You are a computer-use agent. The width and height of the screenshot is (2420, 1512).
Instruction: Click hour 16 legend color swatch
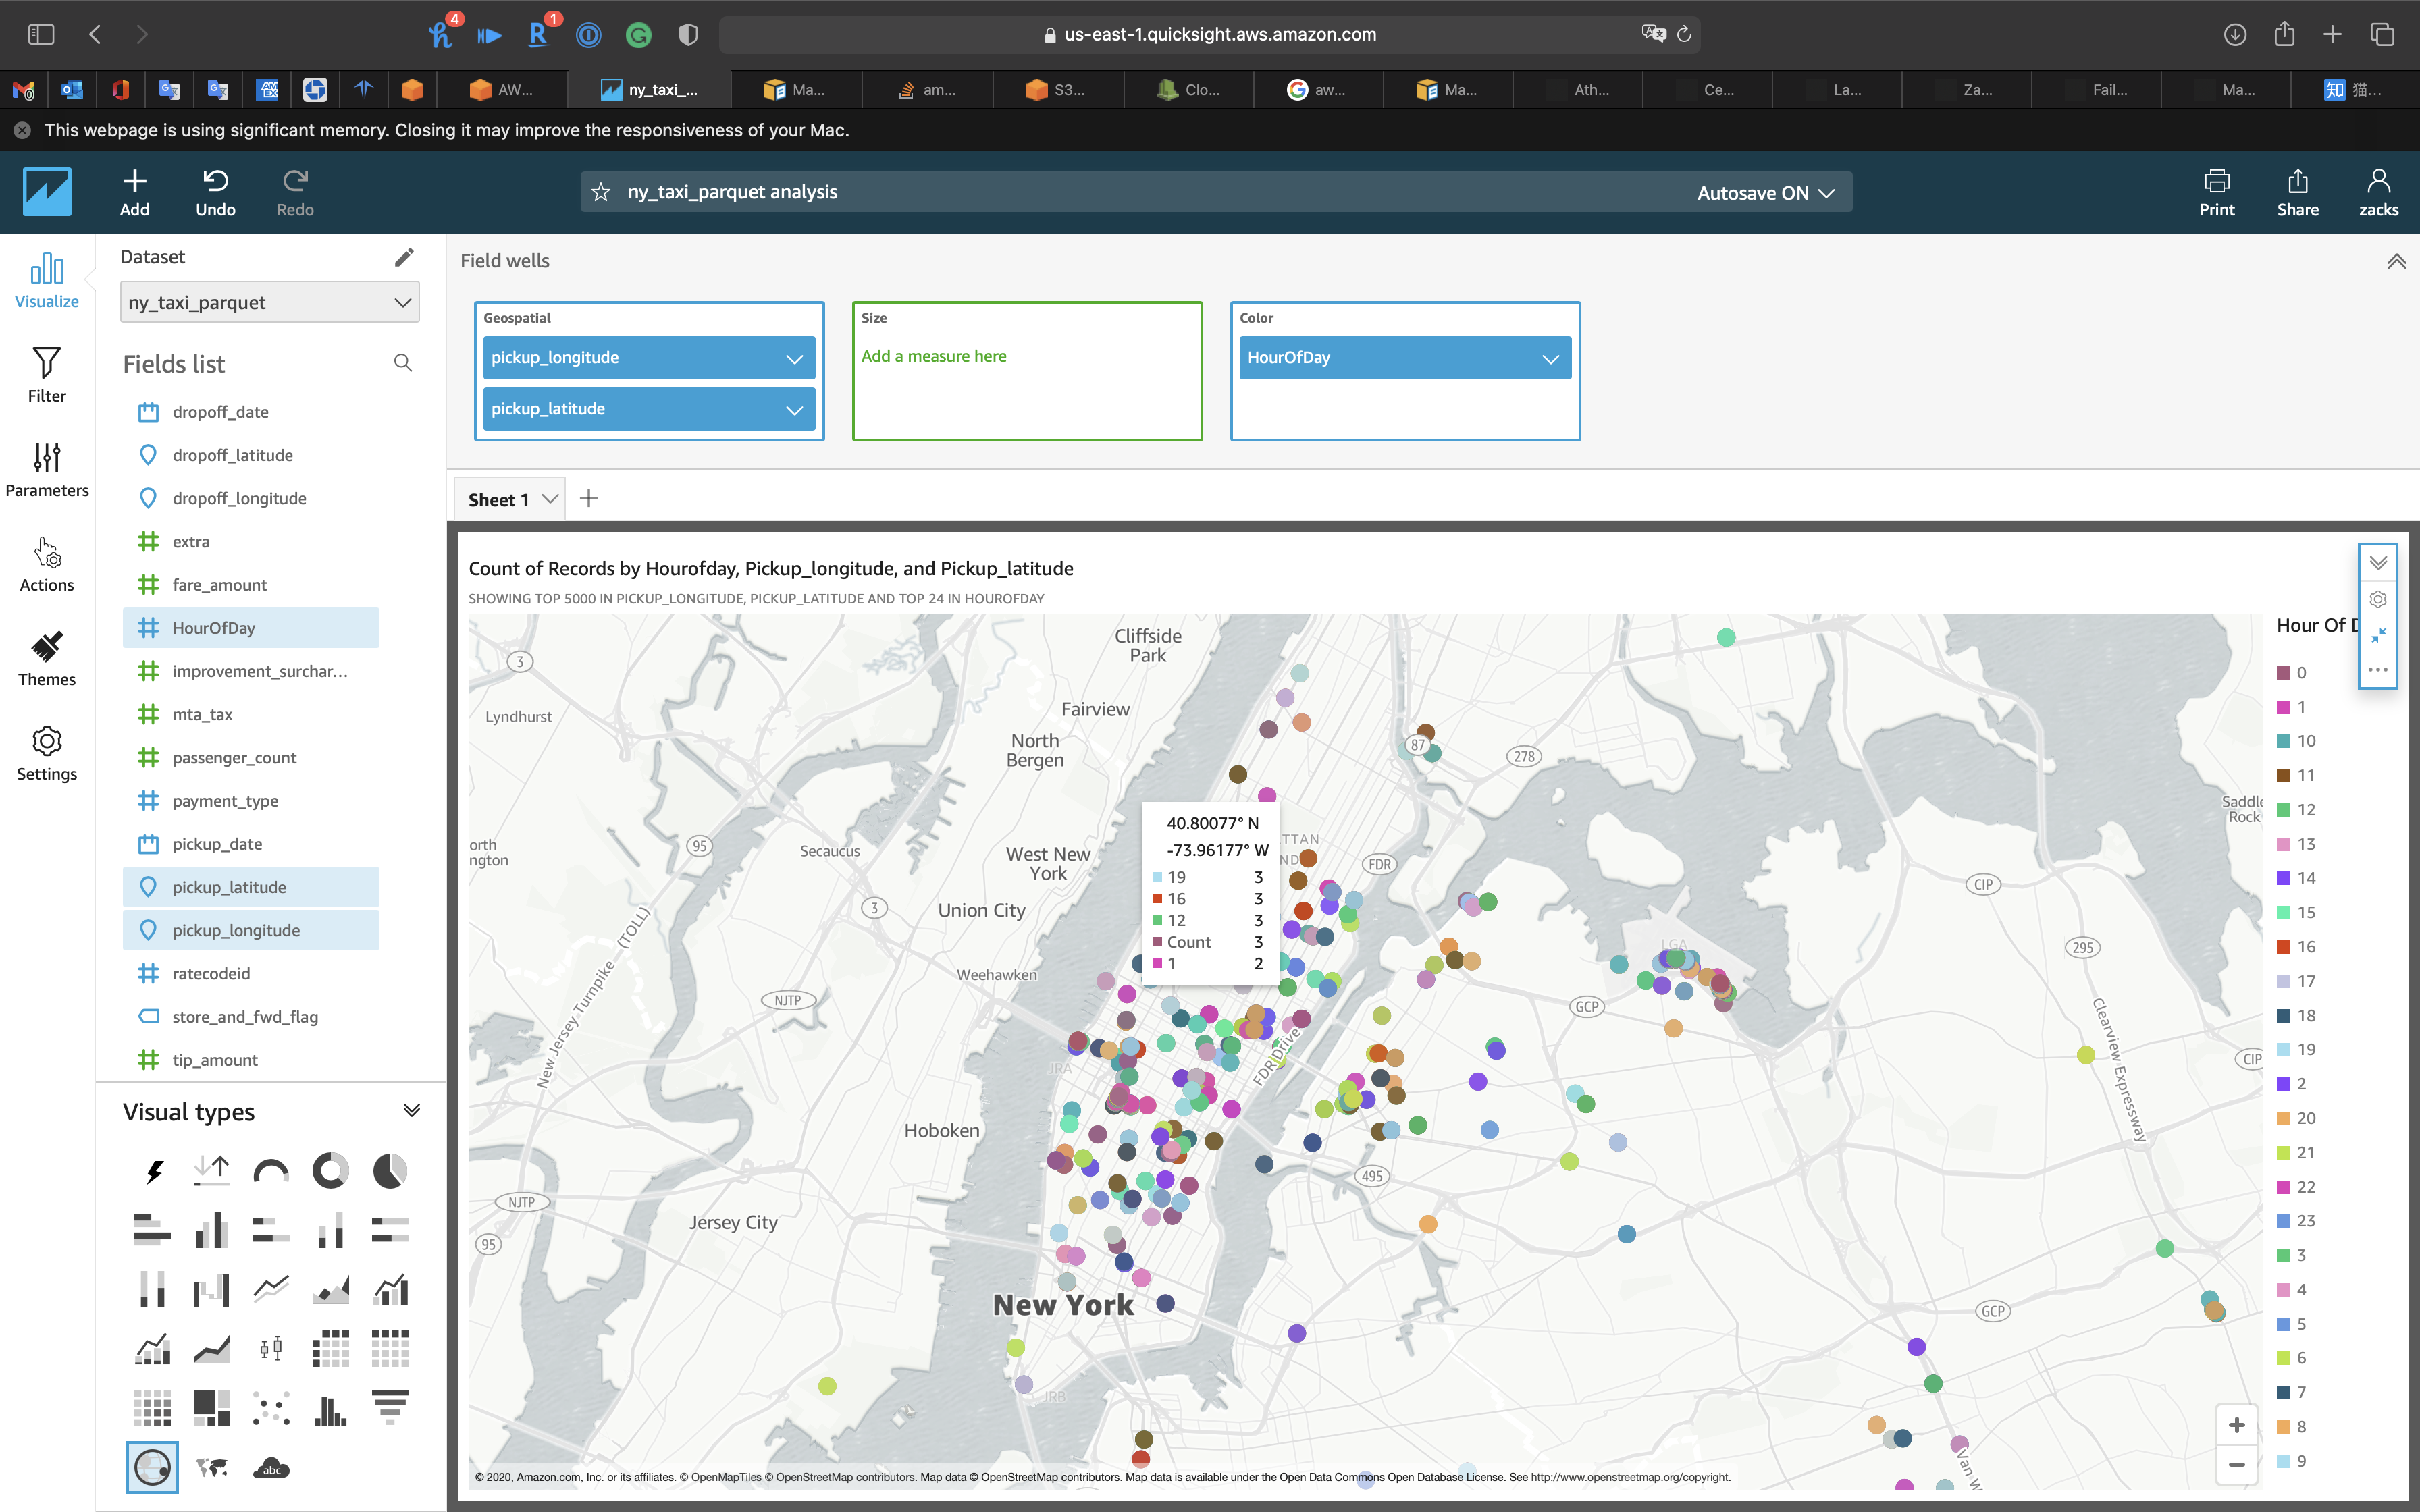[2283, 946]
